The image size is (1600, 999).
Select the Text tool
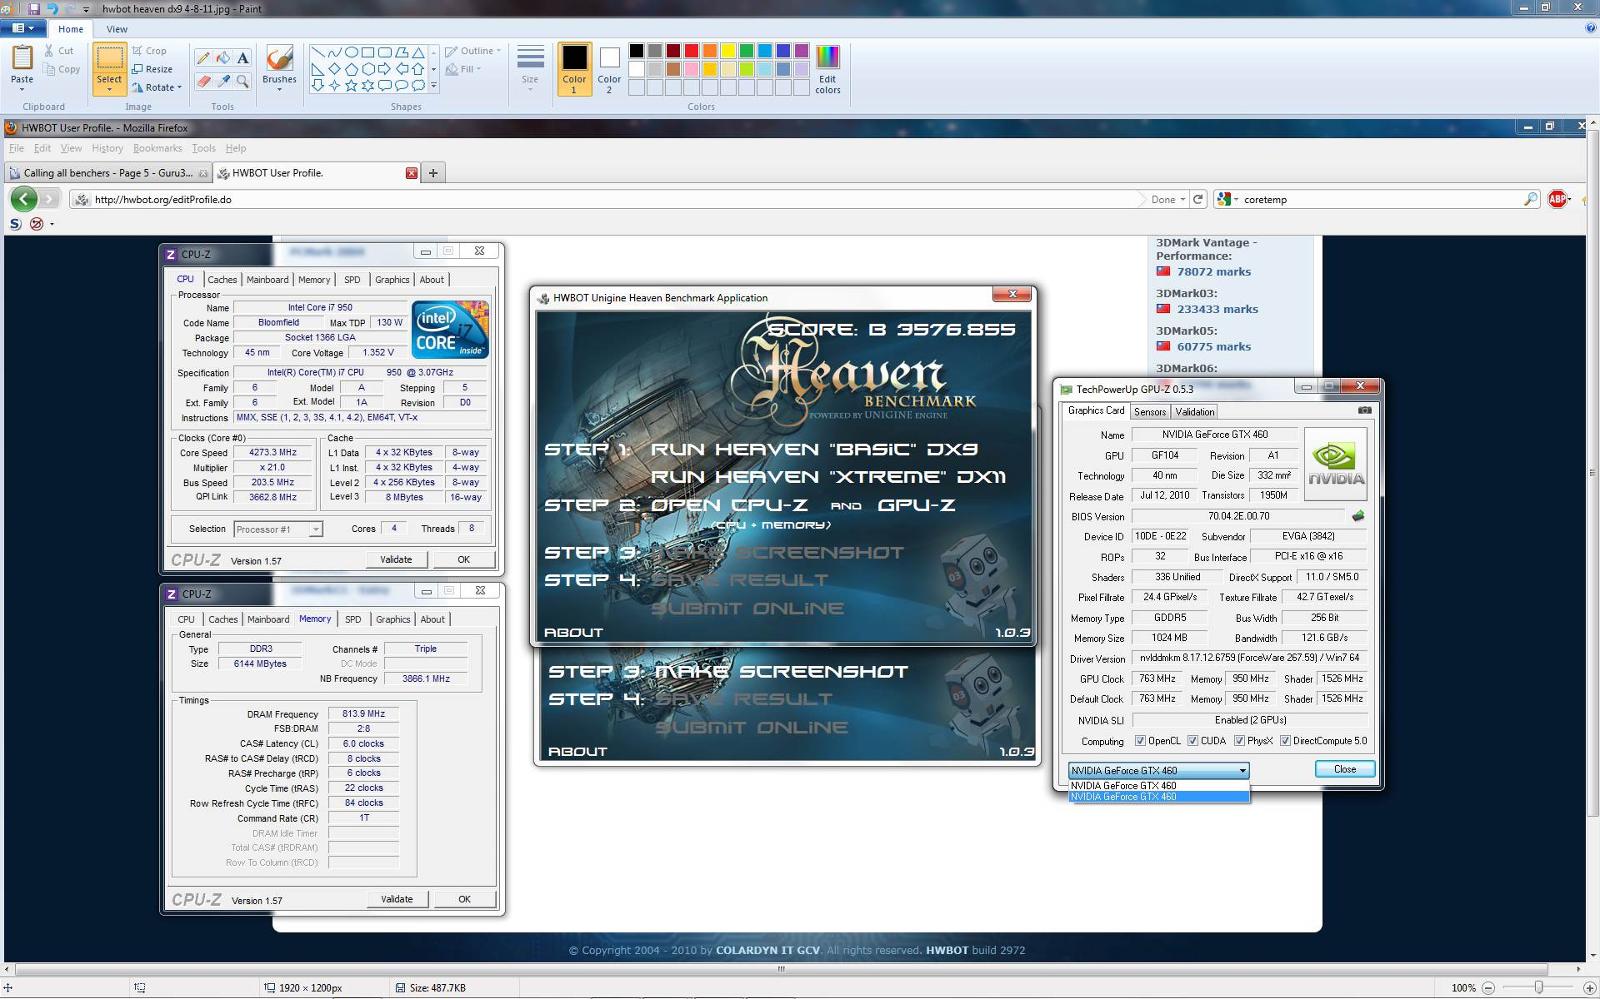(x=242, y=58)
